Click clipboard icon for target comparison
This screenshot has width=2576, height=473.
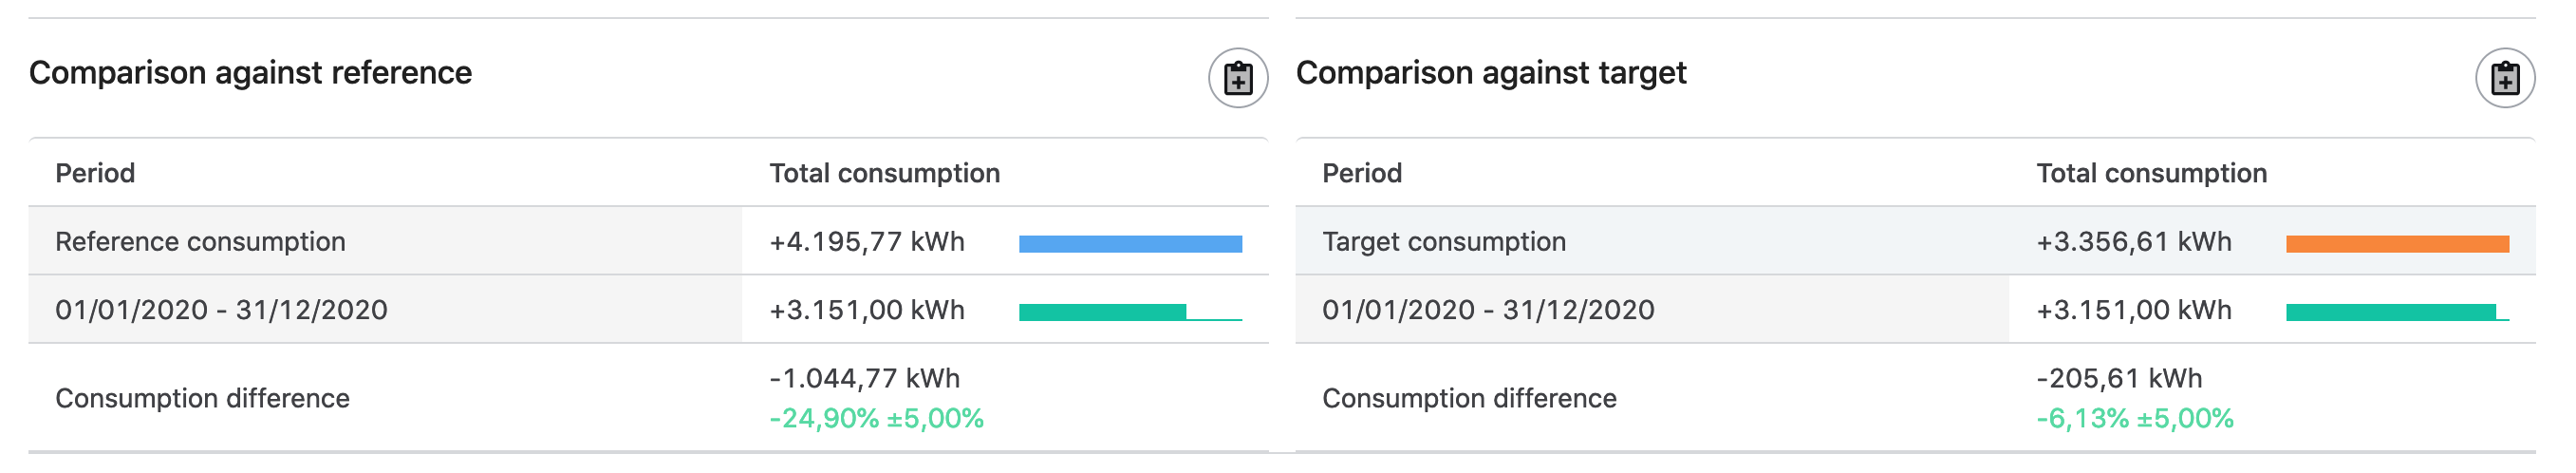2505,78
